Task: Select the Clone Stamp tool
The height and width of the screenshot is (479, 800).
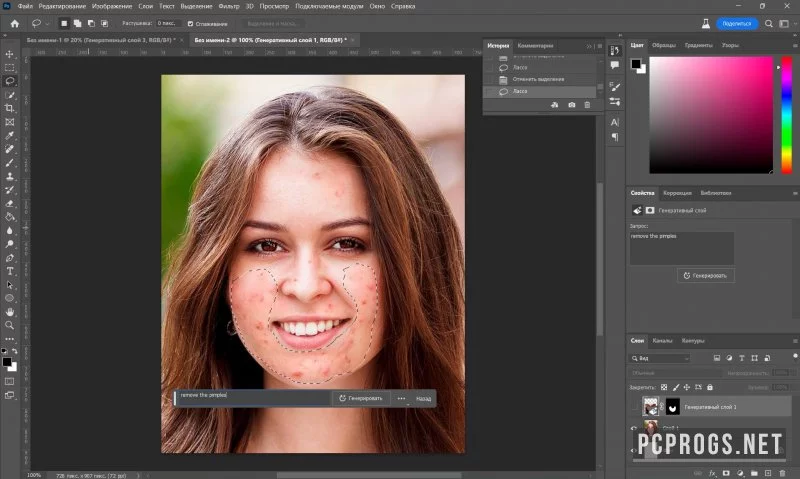Action: [9, 177]
